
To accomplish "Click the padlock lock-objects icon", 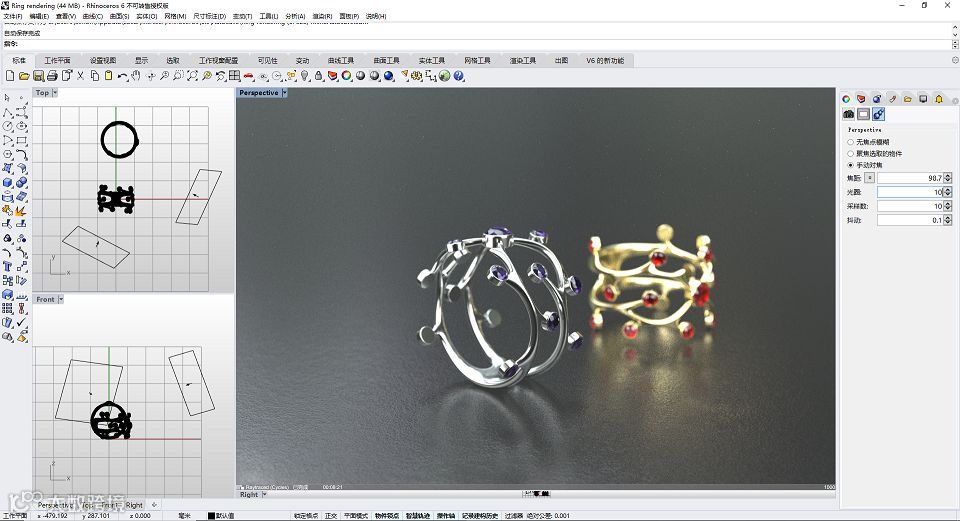I will point(318,76).
